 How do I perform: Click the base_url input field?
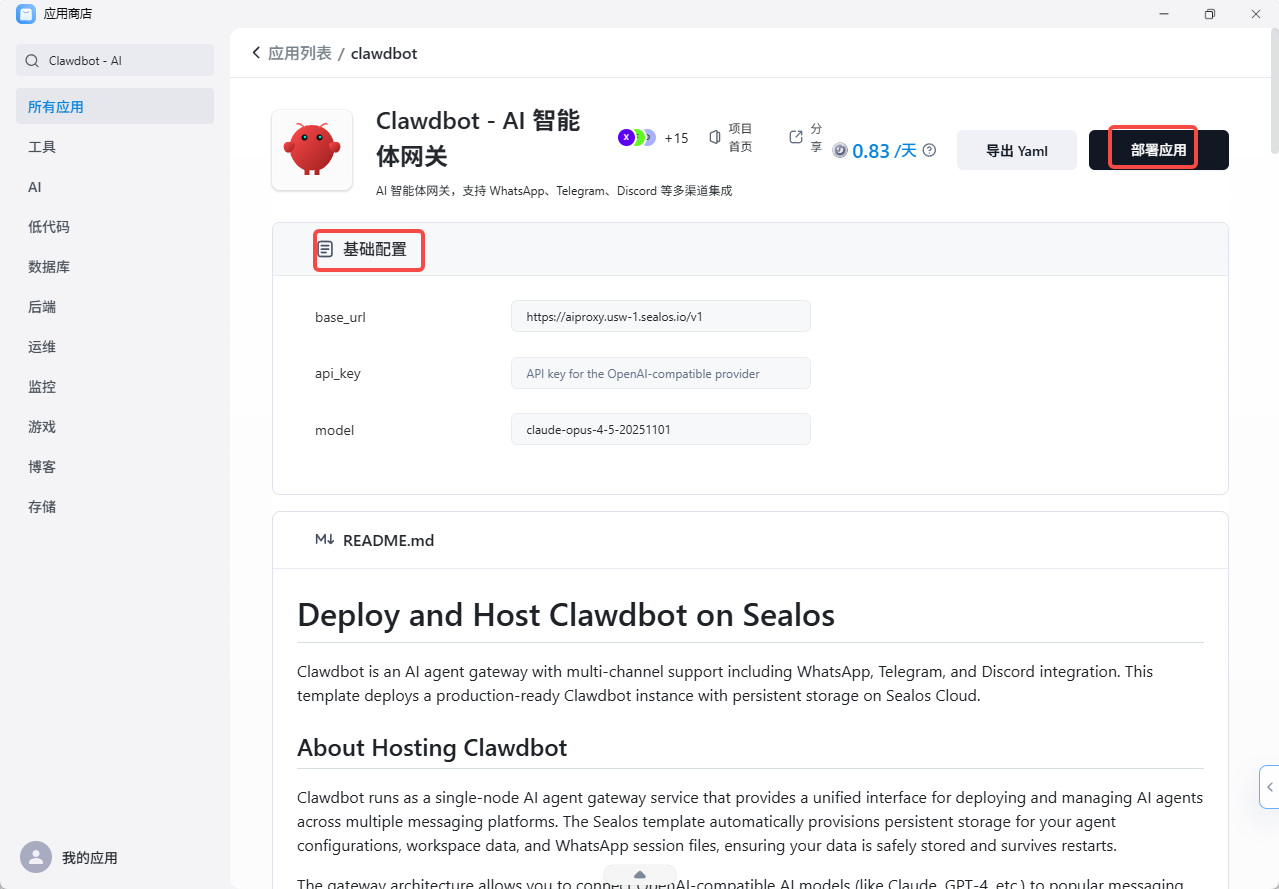click(661, 316)
